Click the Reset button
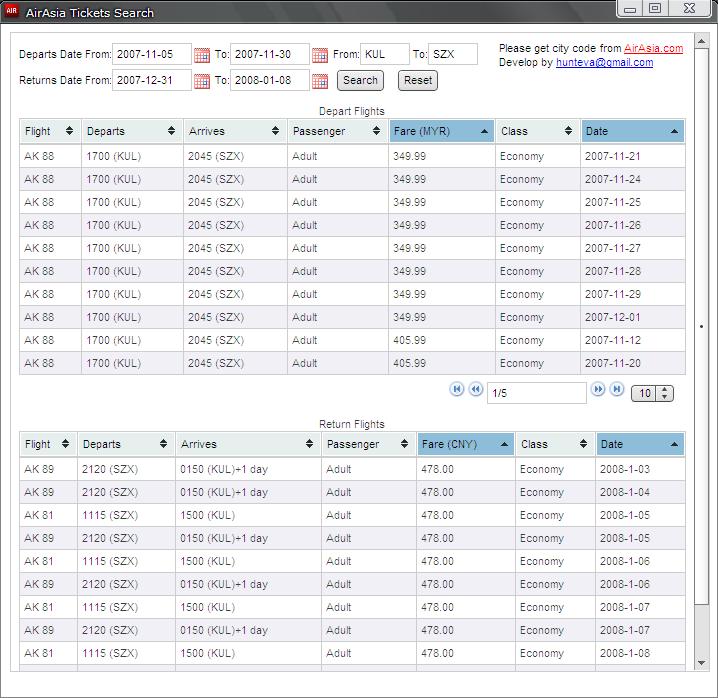Viewport: 718px width, 698px height. pos(418,81)
